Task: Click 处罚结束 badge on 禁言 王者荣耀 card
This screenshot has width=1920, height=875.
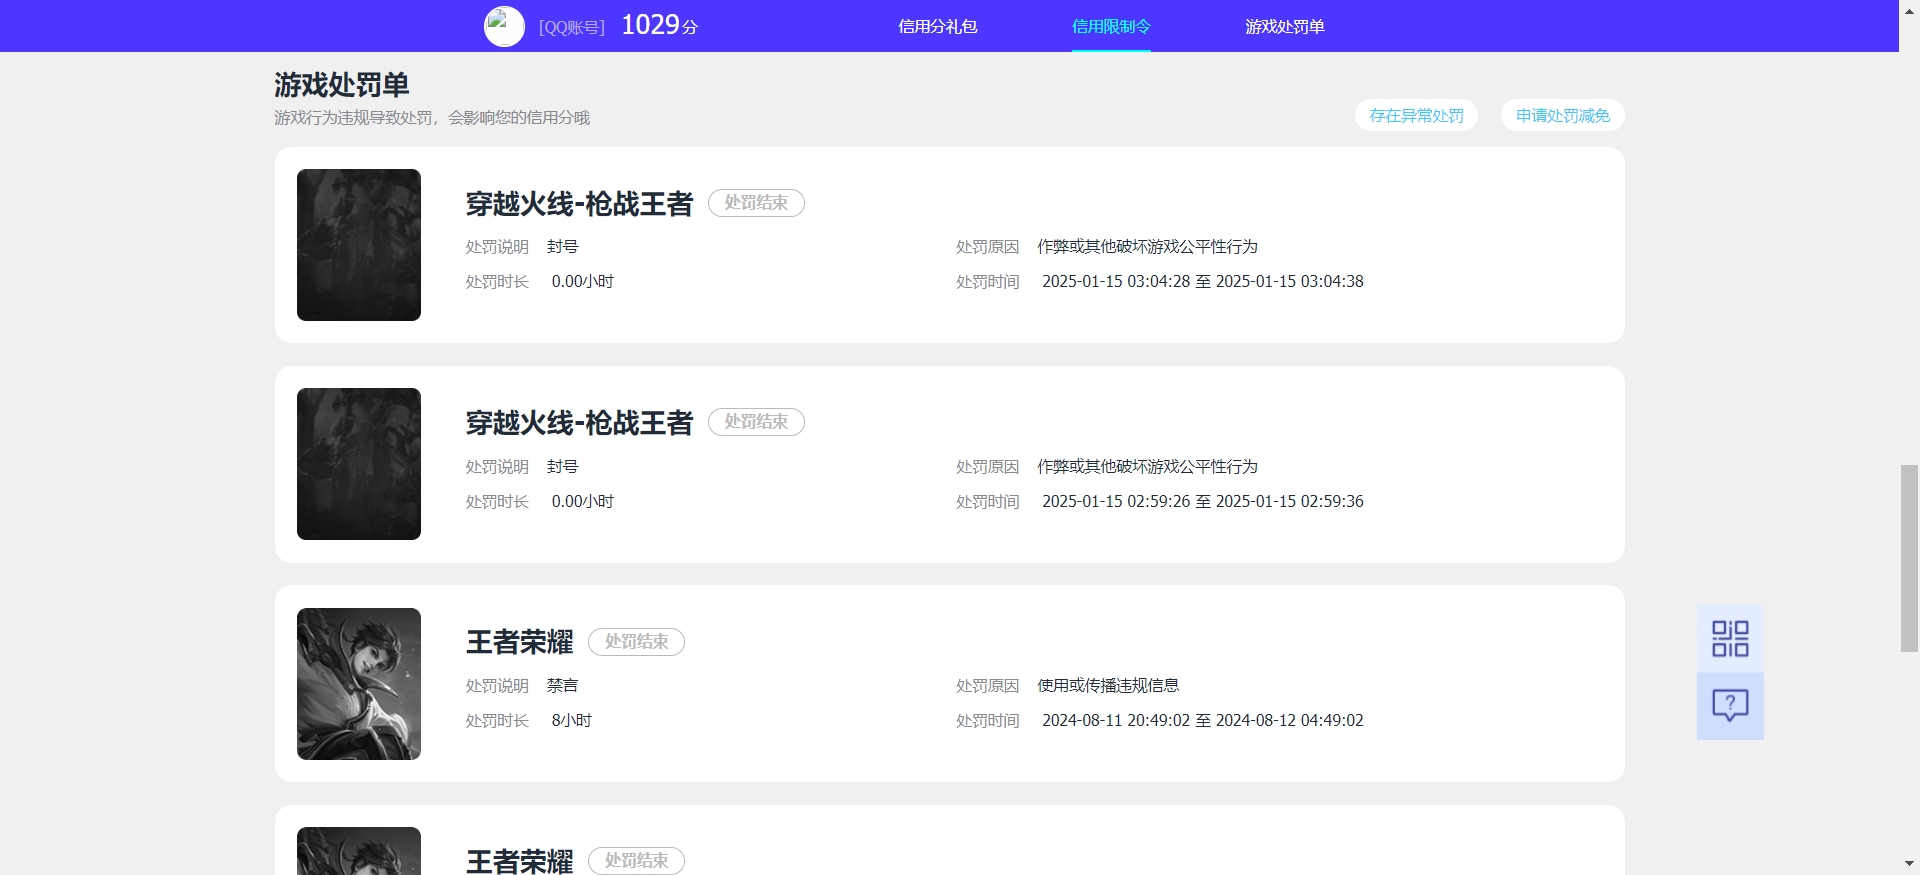Action: point(636,642)
